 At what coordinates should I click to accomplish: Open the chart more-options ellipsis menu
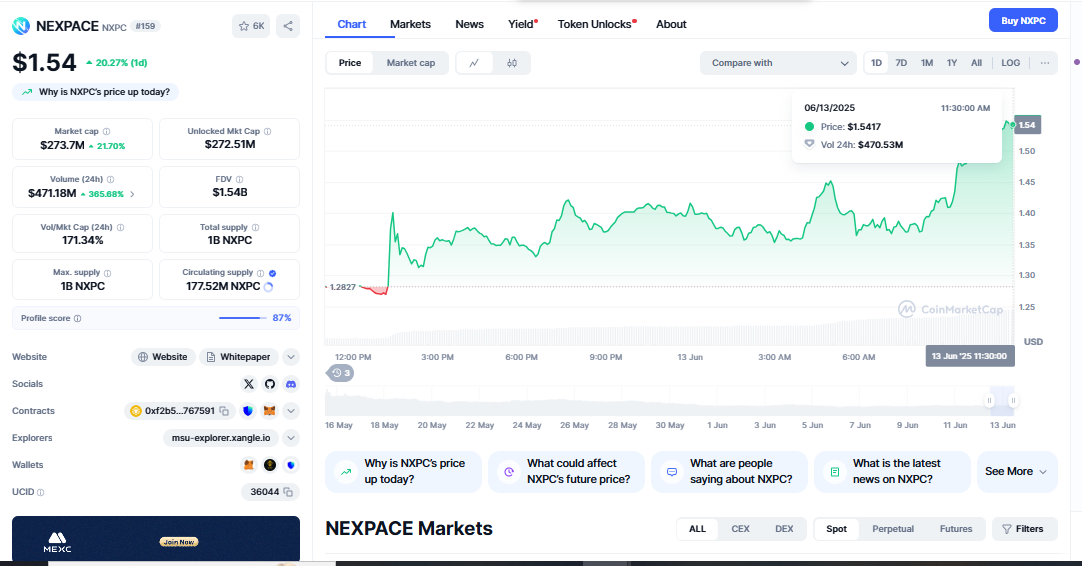pos(1045,63)
